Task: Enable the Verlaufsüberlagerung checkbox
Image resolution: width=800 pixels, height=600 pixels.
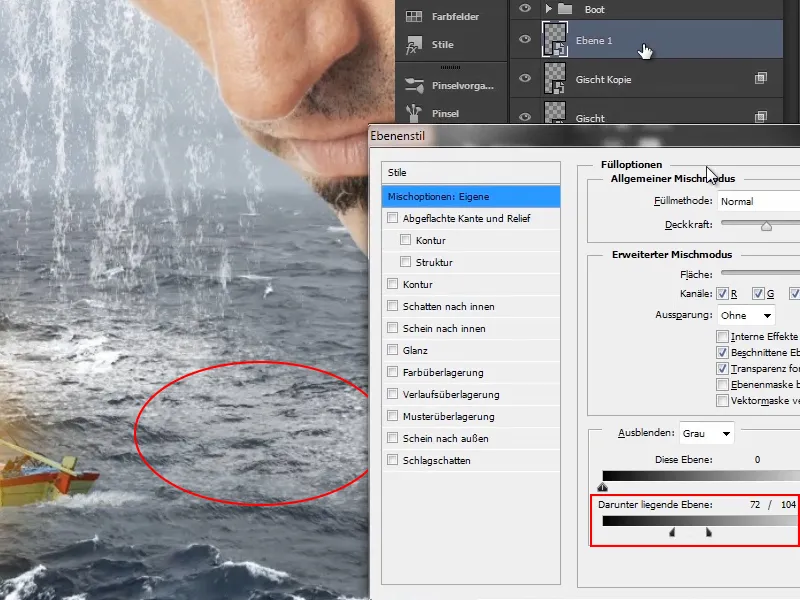Action: 392,394
